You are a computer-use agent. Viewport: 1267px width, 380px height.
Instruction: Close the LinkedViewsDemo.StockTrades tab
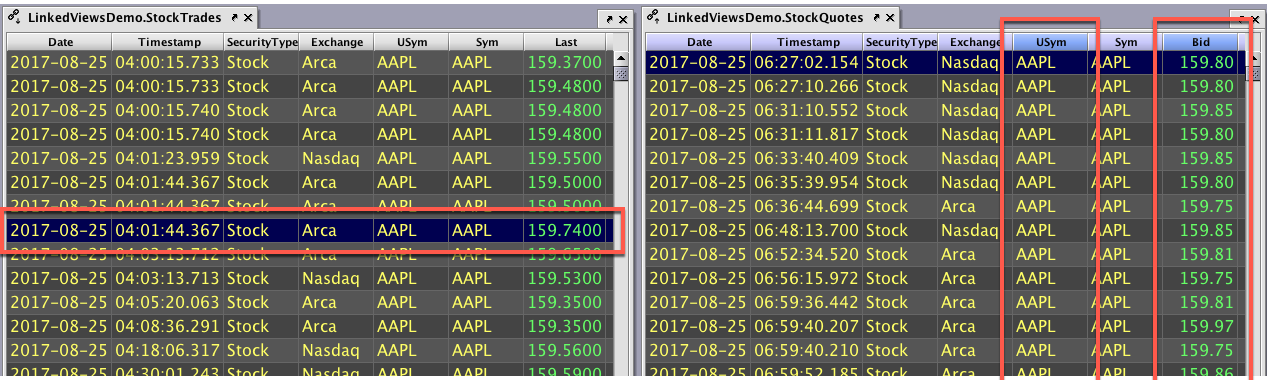coord(248,17)
